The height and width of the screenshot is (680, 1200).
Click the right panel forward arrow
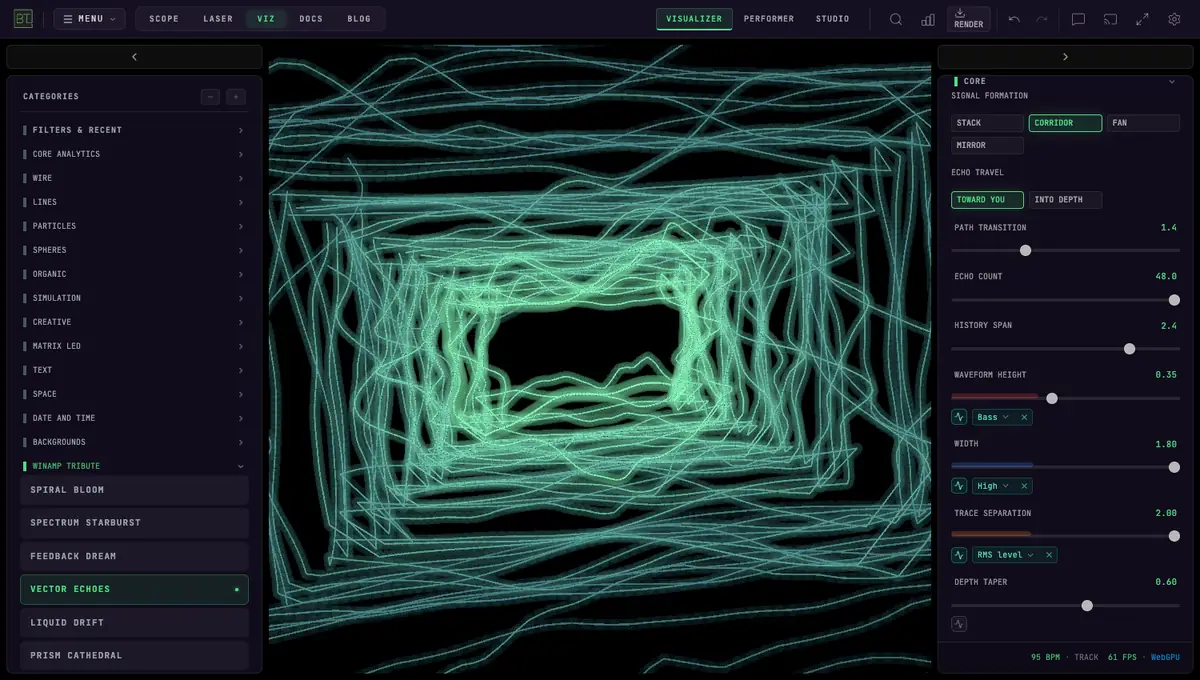1065,57
